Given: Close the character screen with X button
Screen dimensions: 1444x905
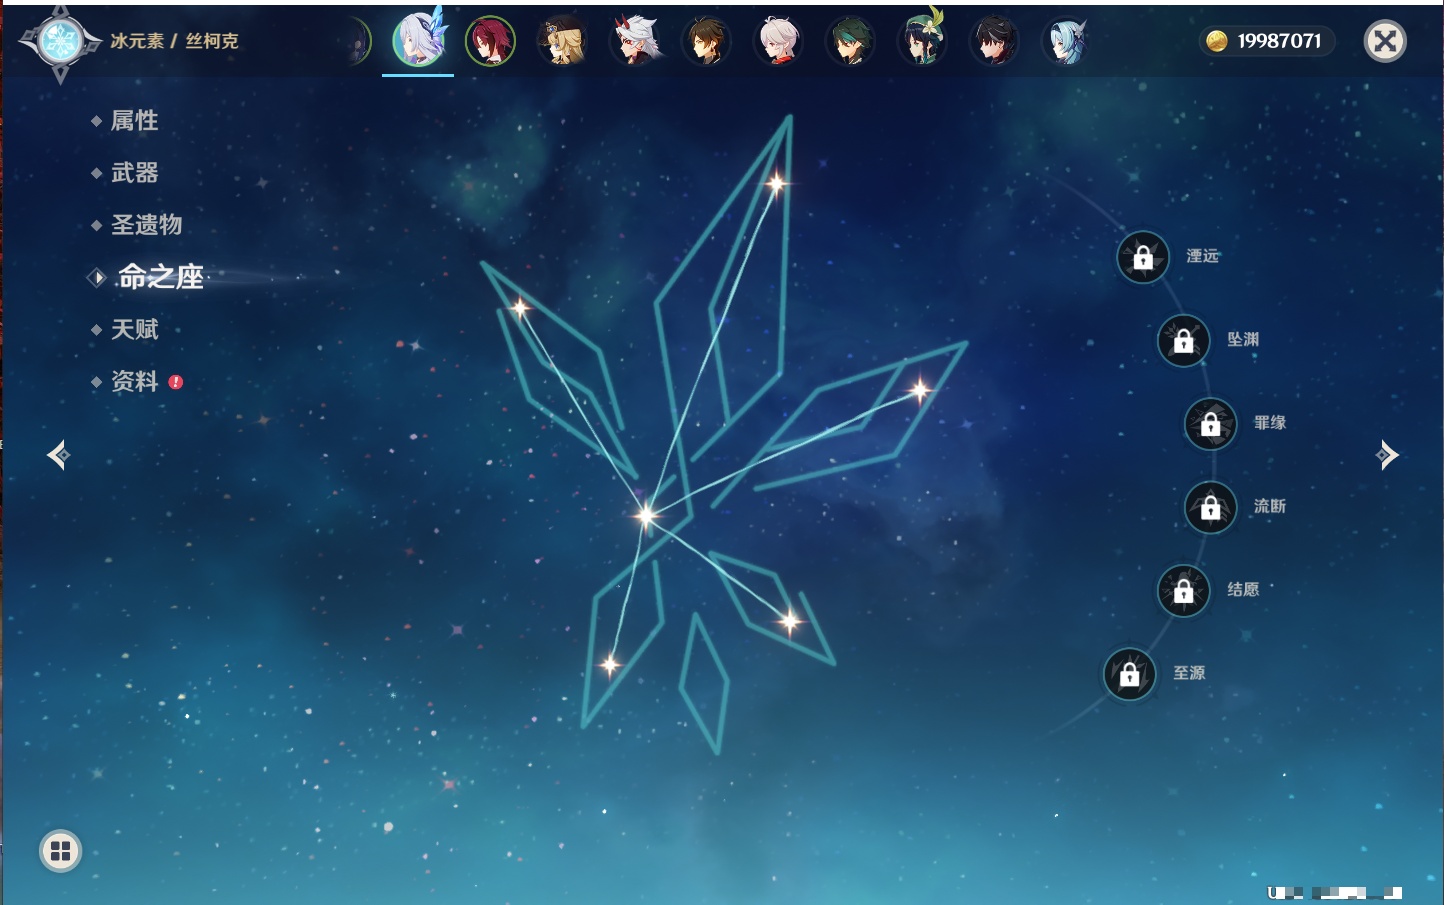Looking at the screenshot, I should tap(1385, 41).
